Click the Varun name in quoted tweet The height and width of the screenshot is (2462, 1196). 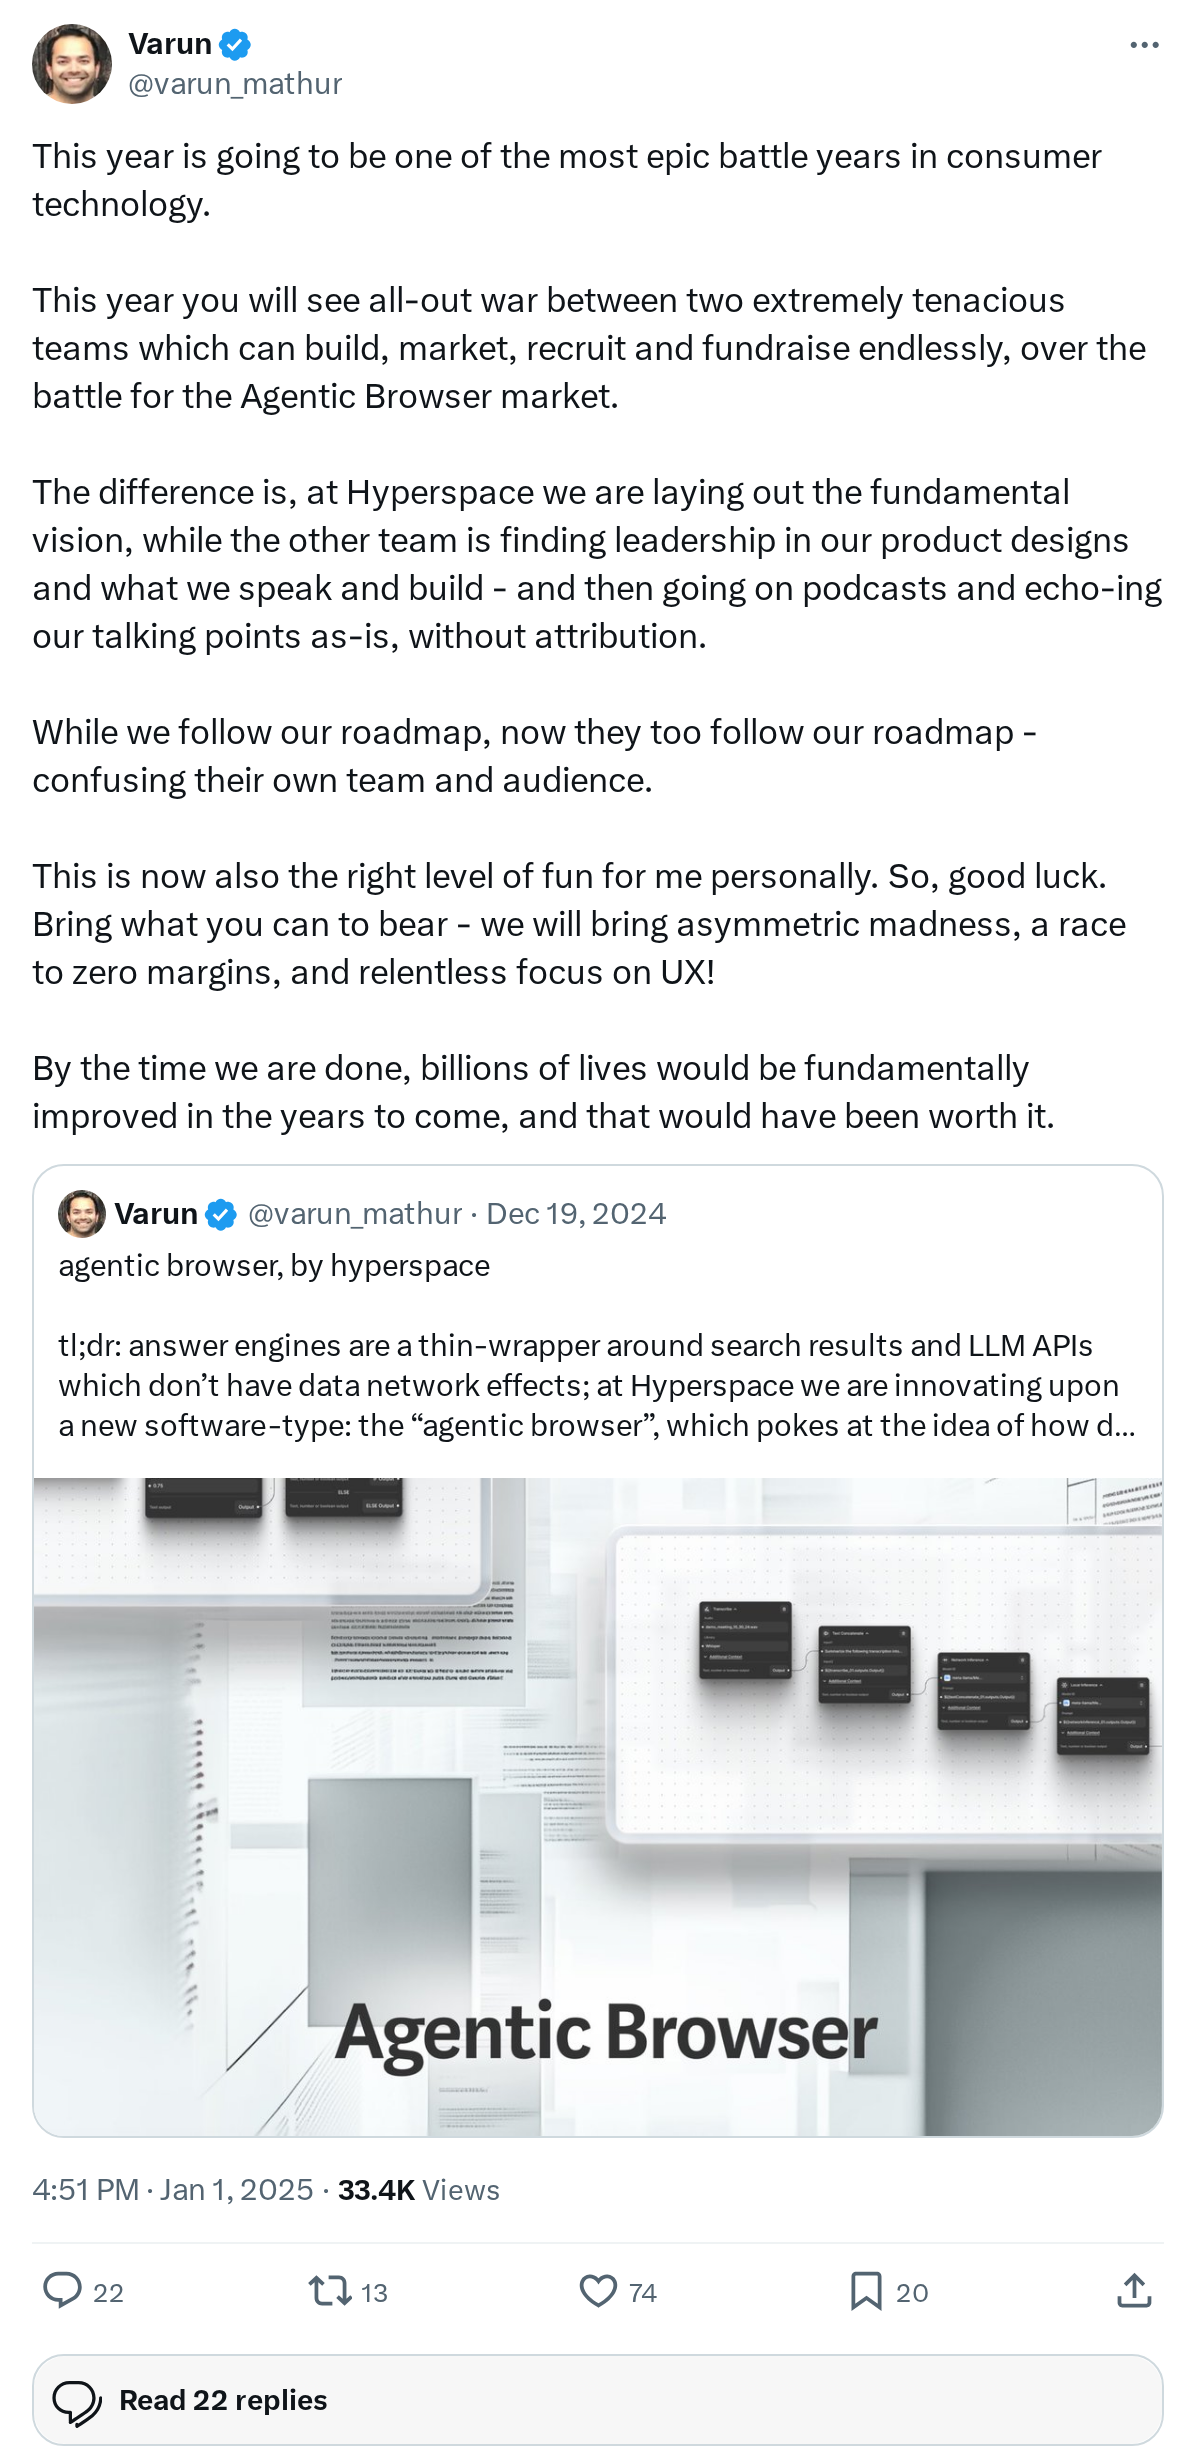tap(156, 1214)
